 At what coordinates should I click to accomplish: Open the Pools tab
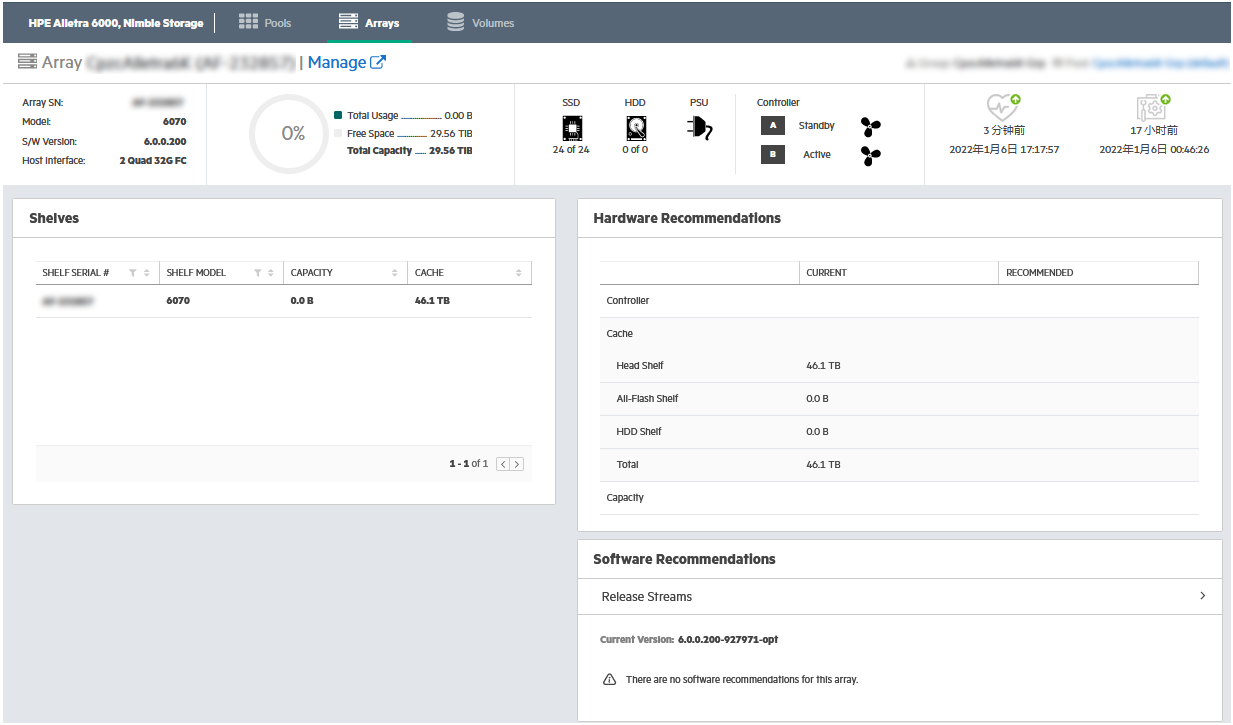click(x=265, y=22)
